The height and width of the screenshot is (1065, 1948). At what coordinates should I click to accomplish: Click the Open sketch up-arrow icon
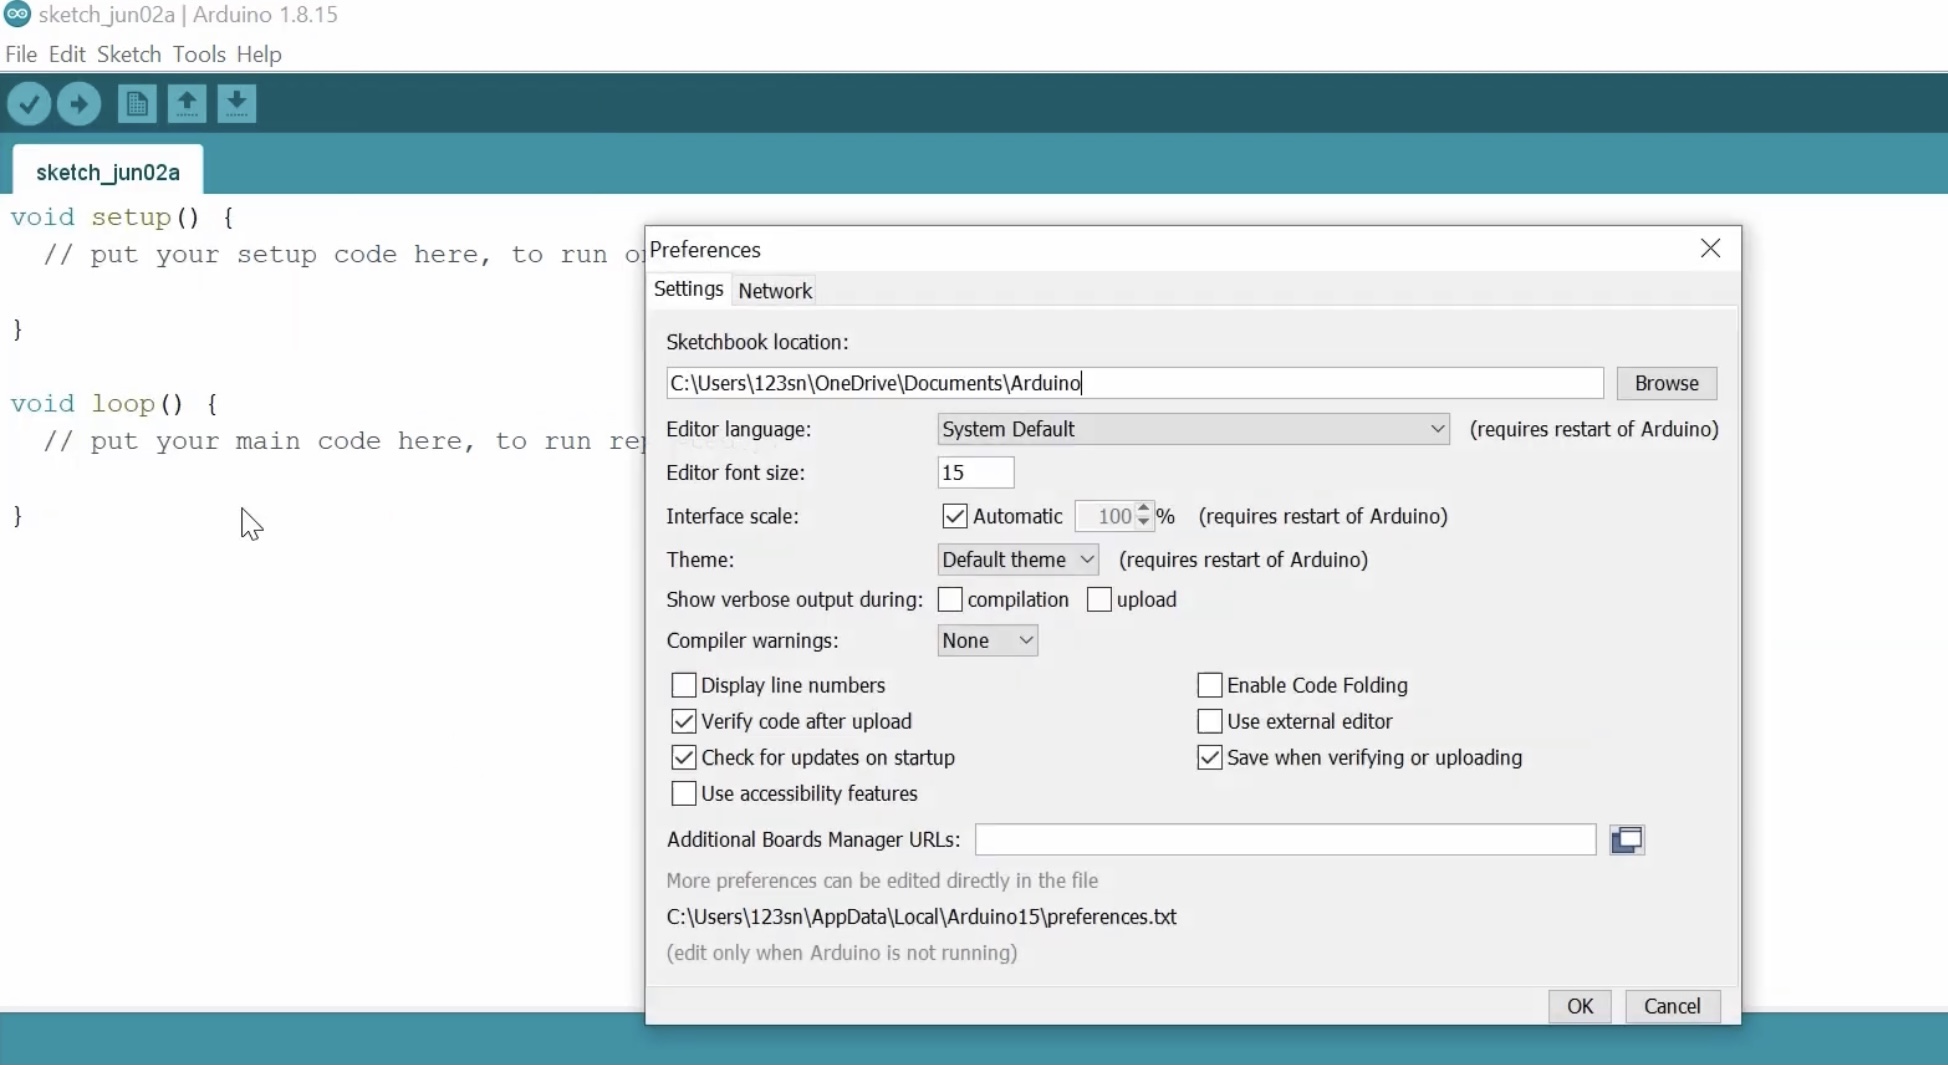click(x=187, y=104)
